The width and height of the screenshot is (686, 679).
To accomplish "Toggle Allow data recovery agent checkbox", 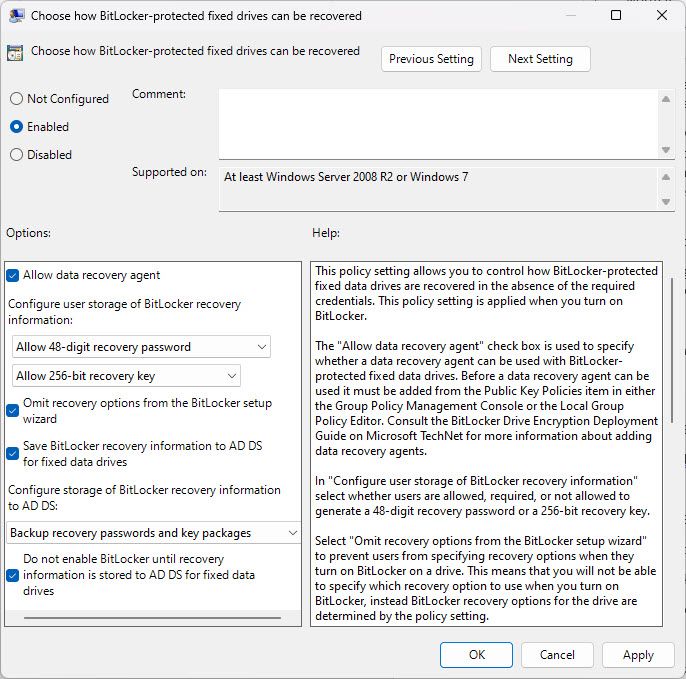I will 13,275.
